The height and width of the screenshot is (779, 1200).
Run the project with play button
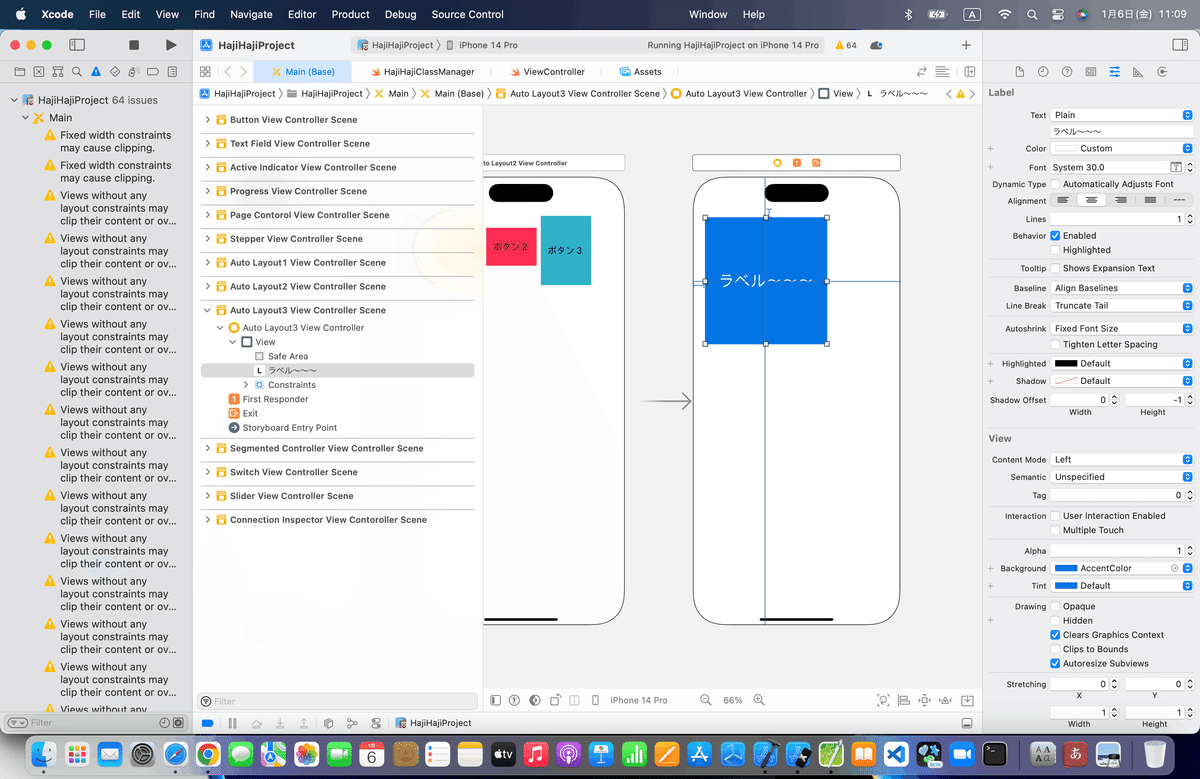coord(171,45)
